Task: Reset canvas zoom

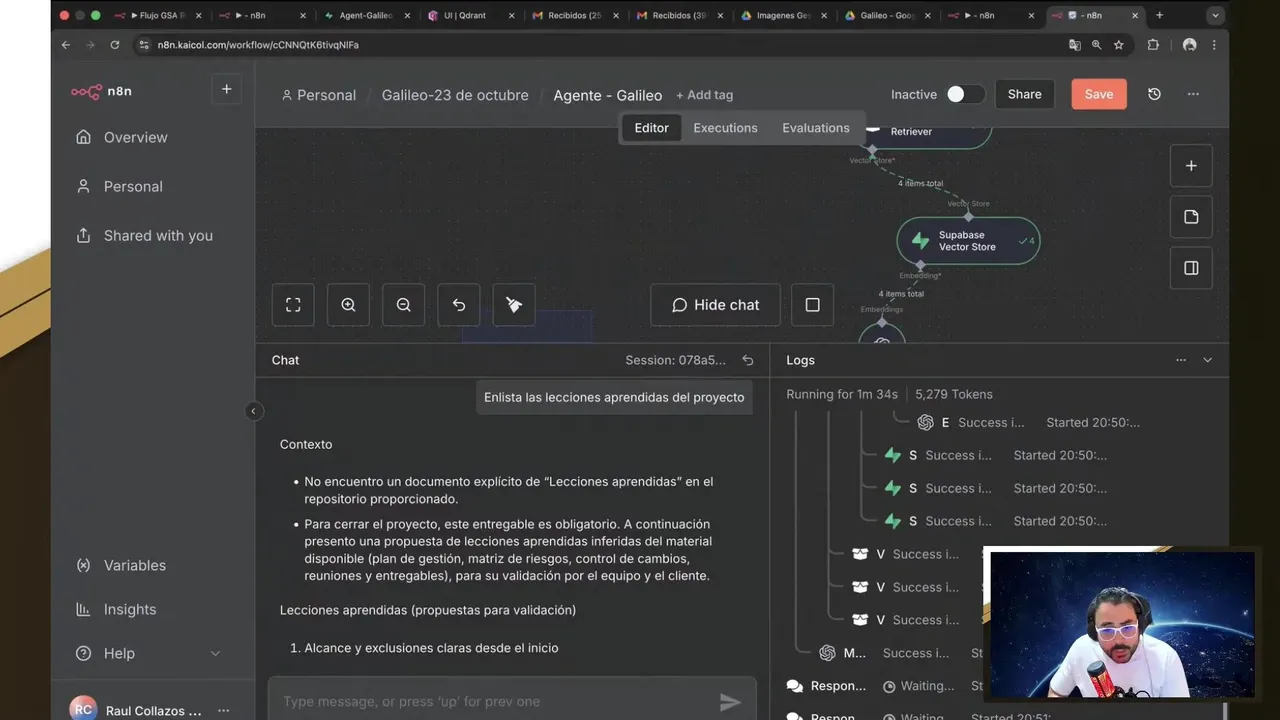Action: 459,305
